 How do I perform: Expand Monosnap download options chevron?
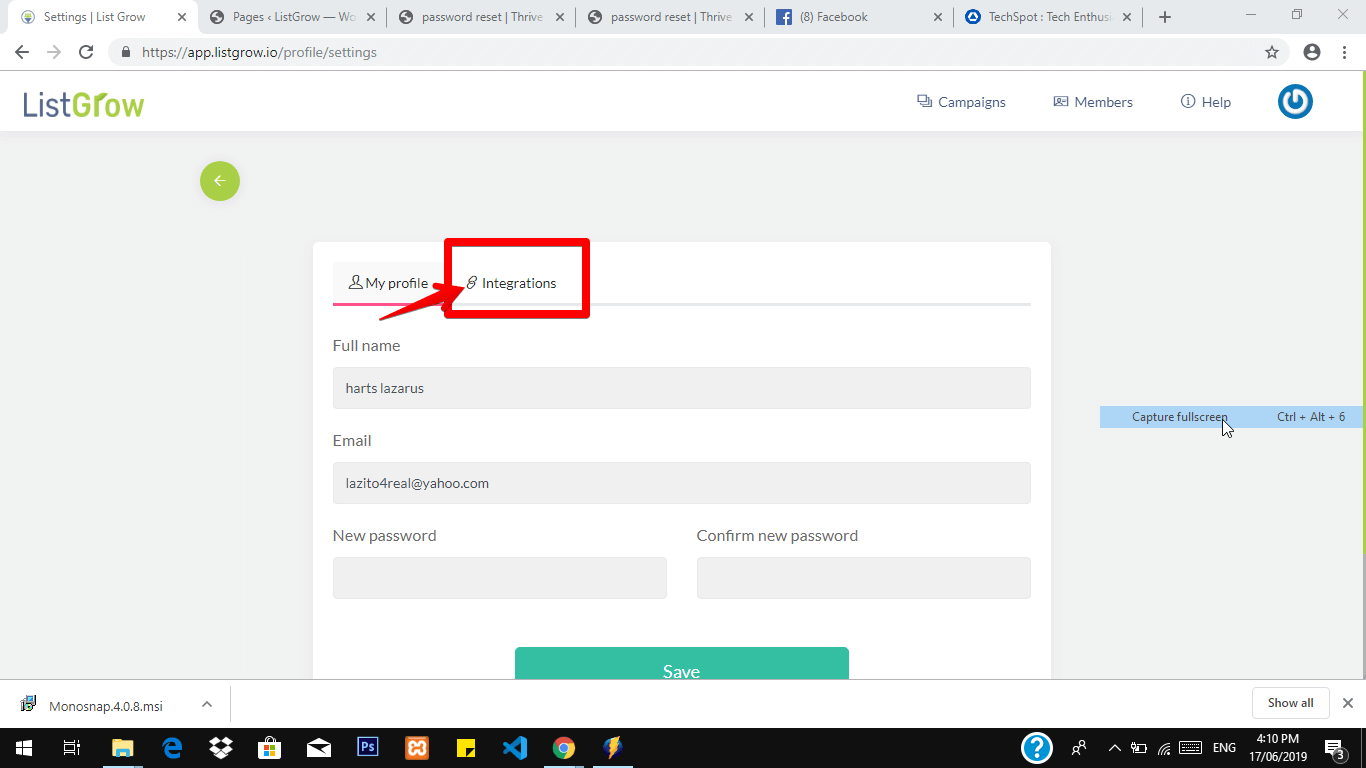point(207,704)
